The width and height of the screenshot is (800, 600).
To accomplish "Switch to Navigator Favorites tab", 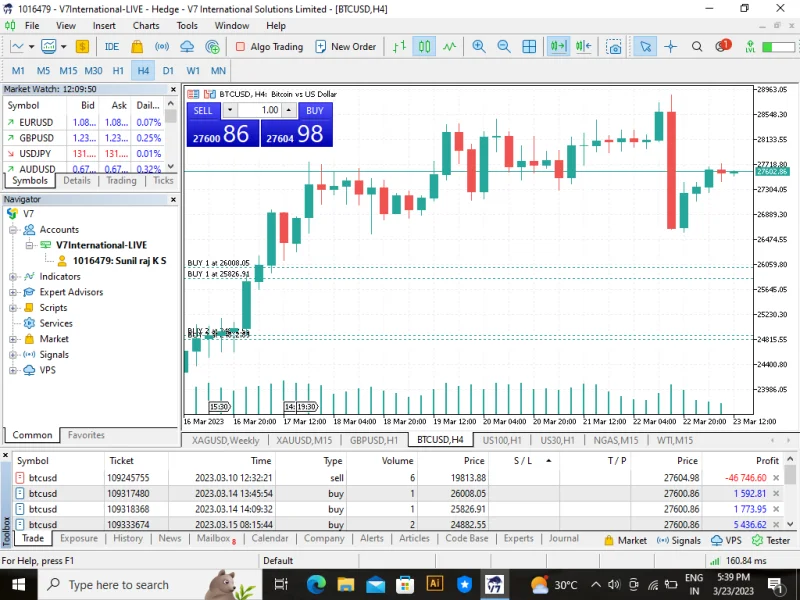I will [x=86, y=435].
